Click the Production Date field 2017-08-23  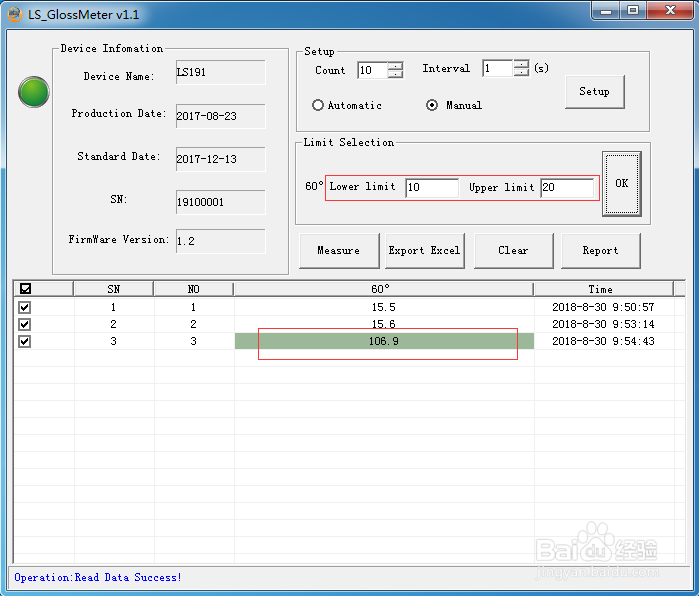tap(221, 116)
